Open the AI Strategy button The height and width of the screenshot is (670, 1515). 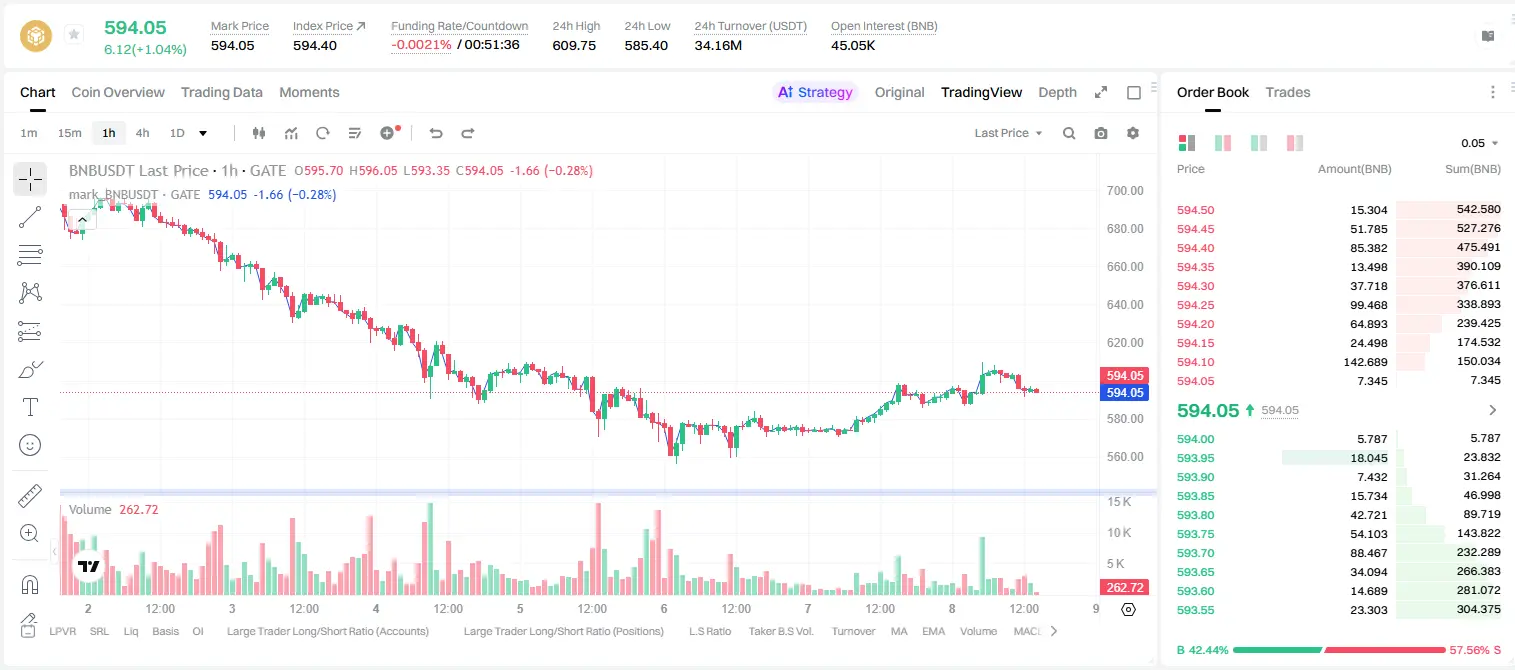pyautogui.click(x=815, y=92)
